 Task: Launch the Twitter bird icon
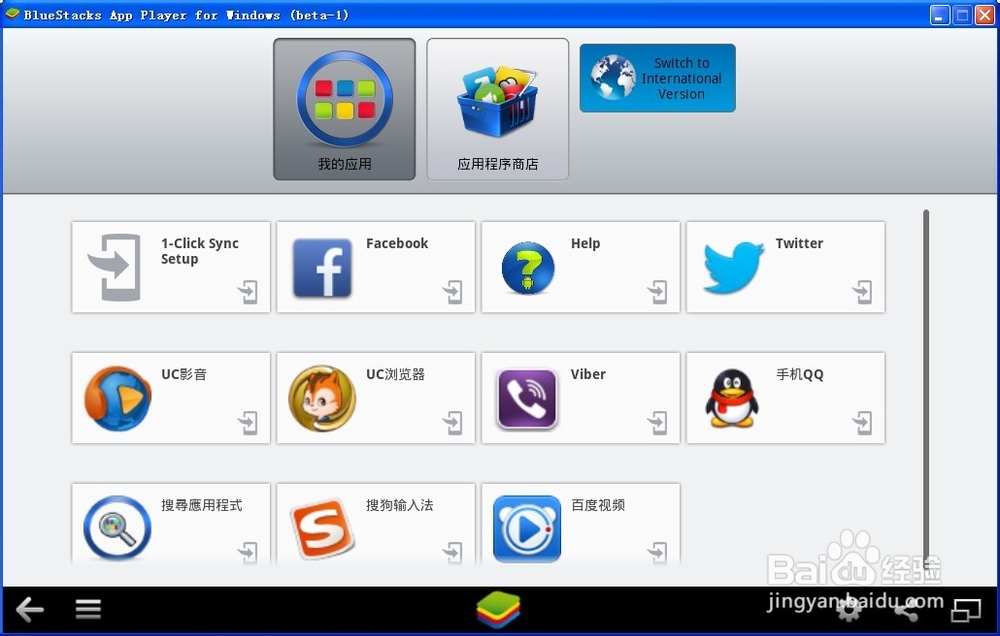pos(733,268)
